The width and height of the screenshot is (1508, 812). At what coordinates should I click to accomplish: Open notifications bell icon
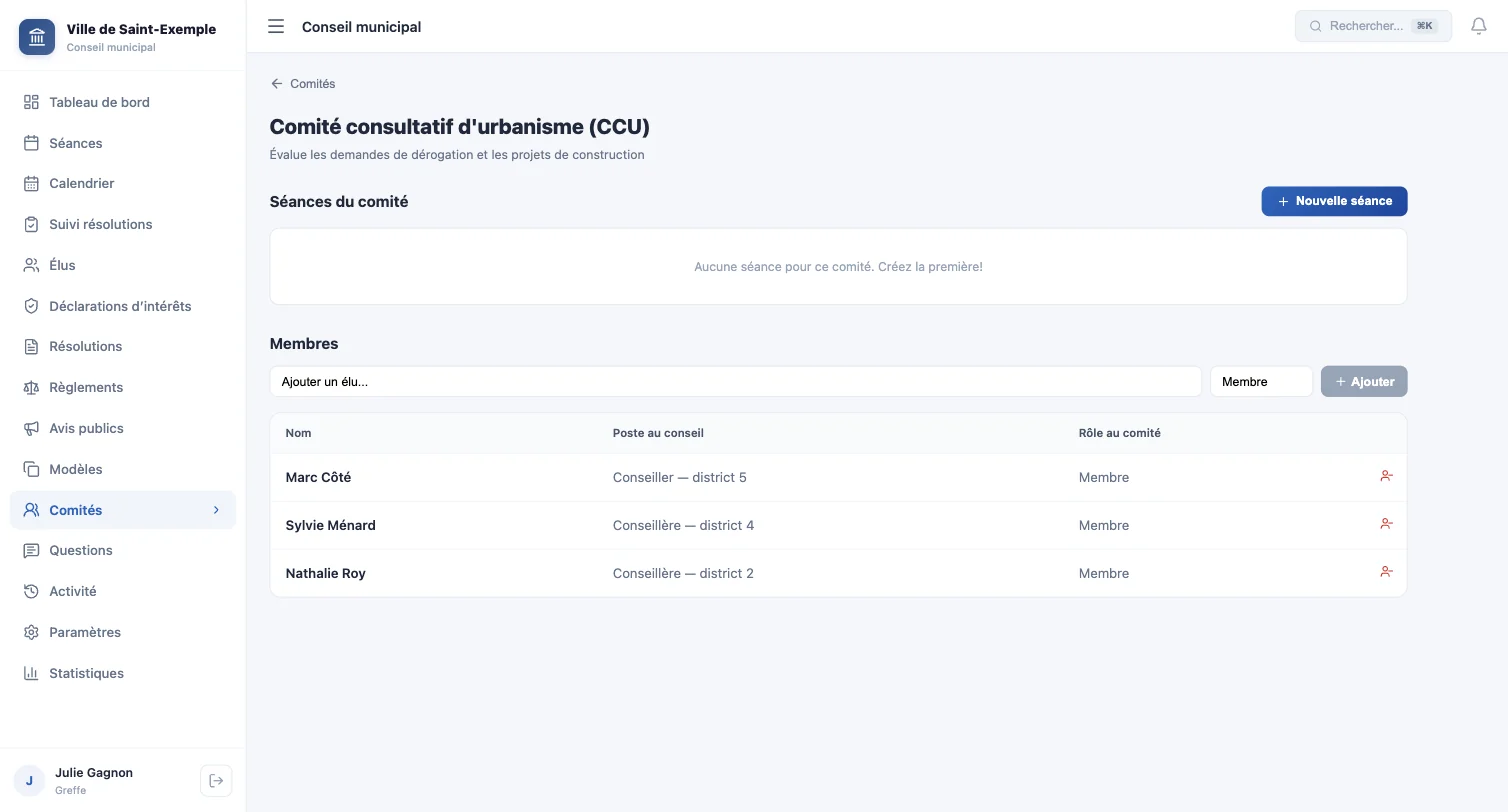1479,26
